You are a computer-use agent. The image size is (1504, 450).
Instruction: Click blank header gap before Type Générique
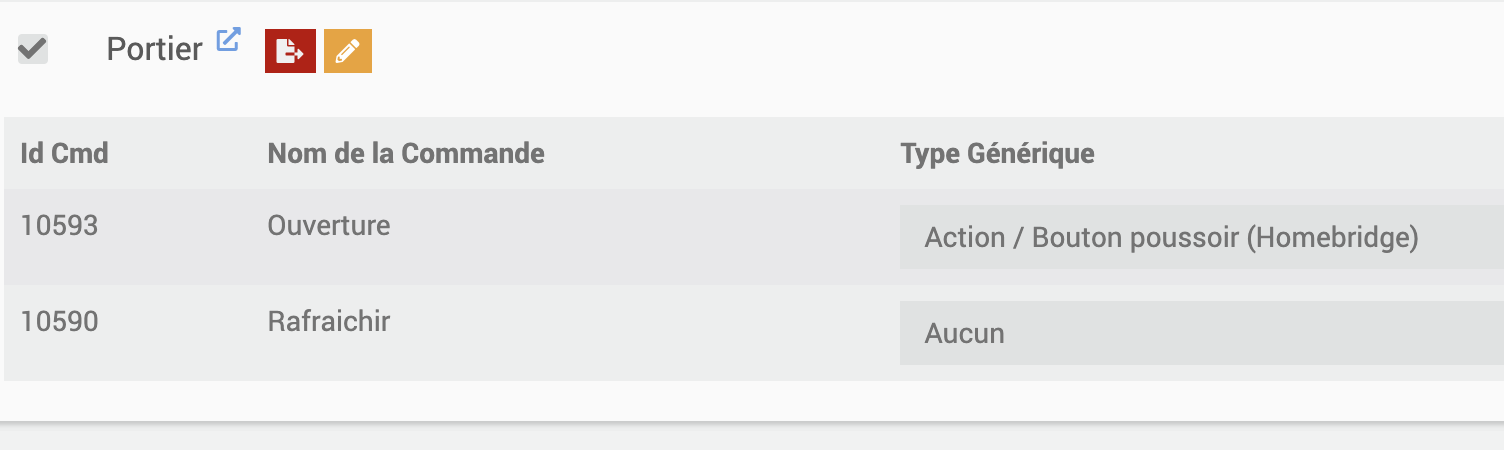point(720,154)
